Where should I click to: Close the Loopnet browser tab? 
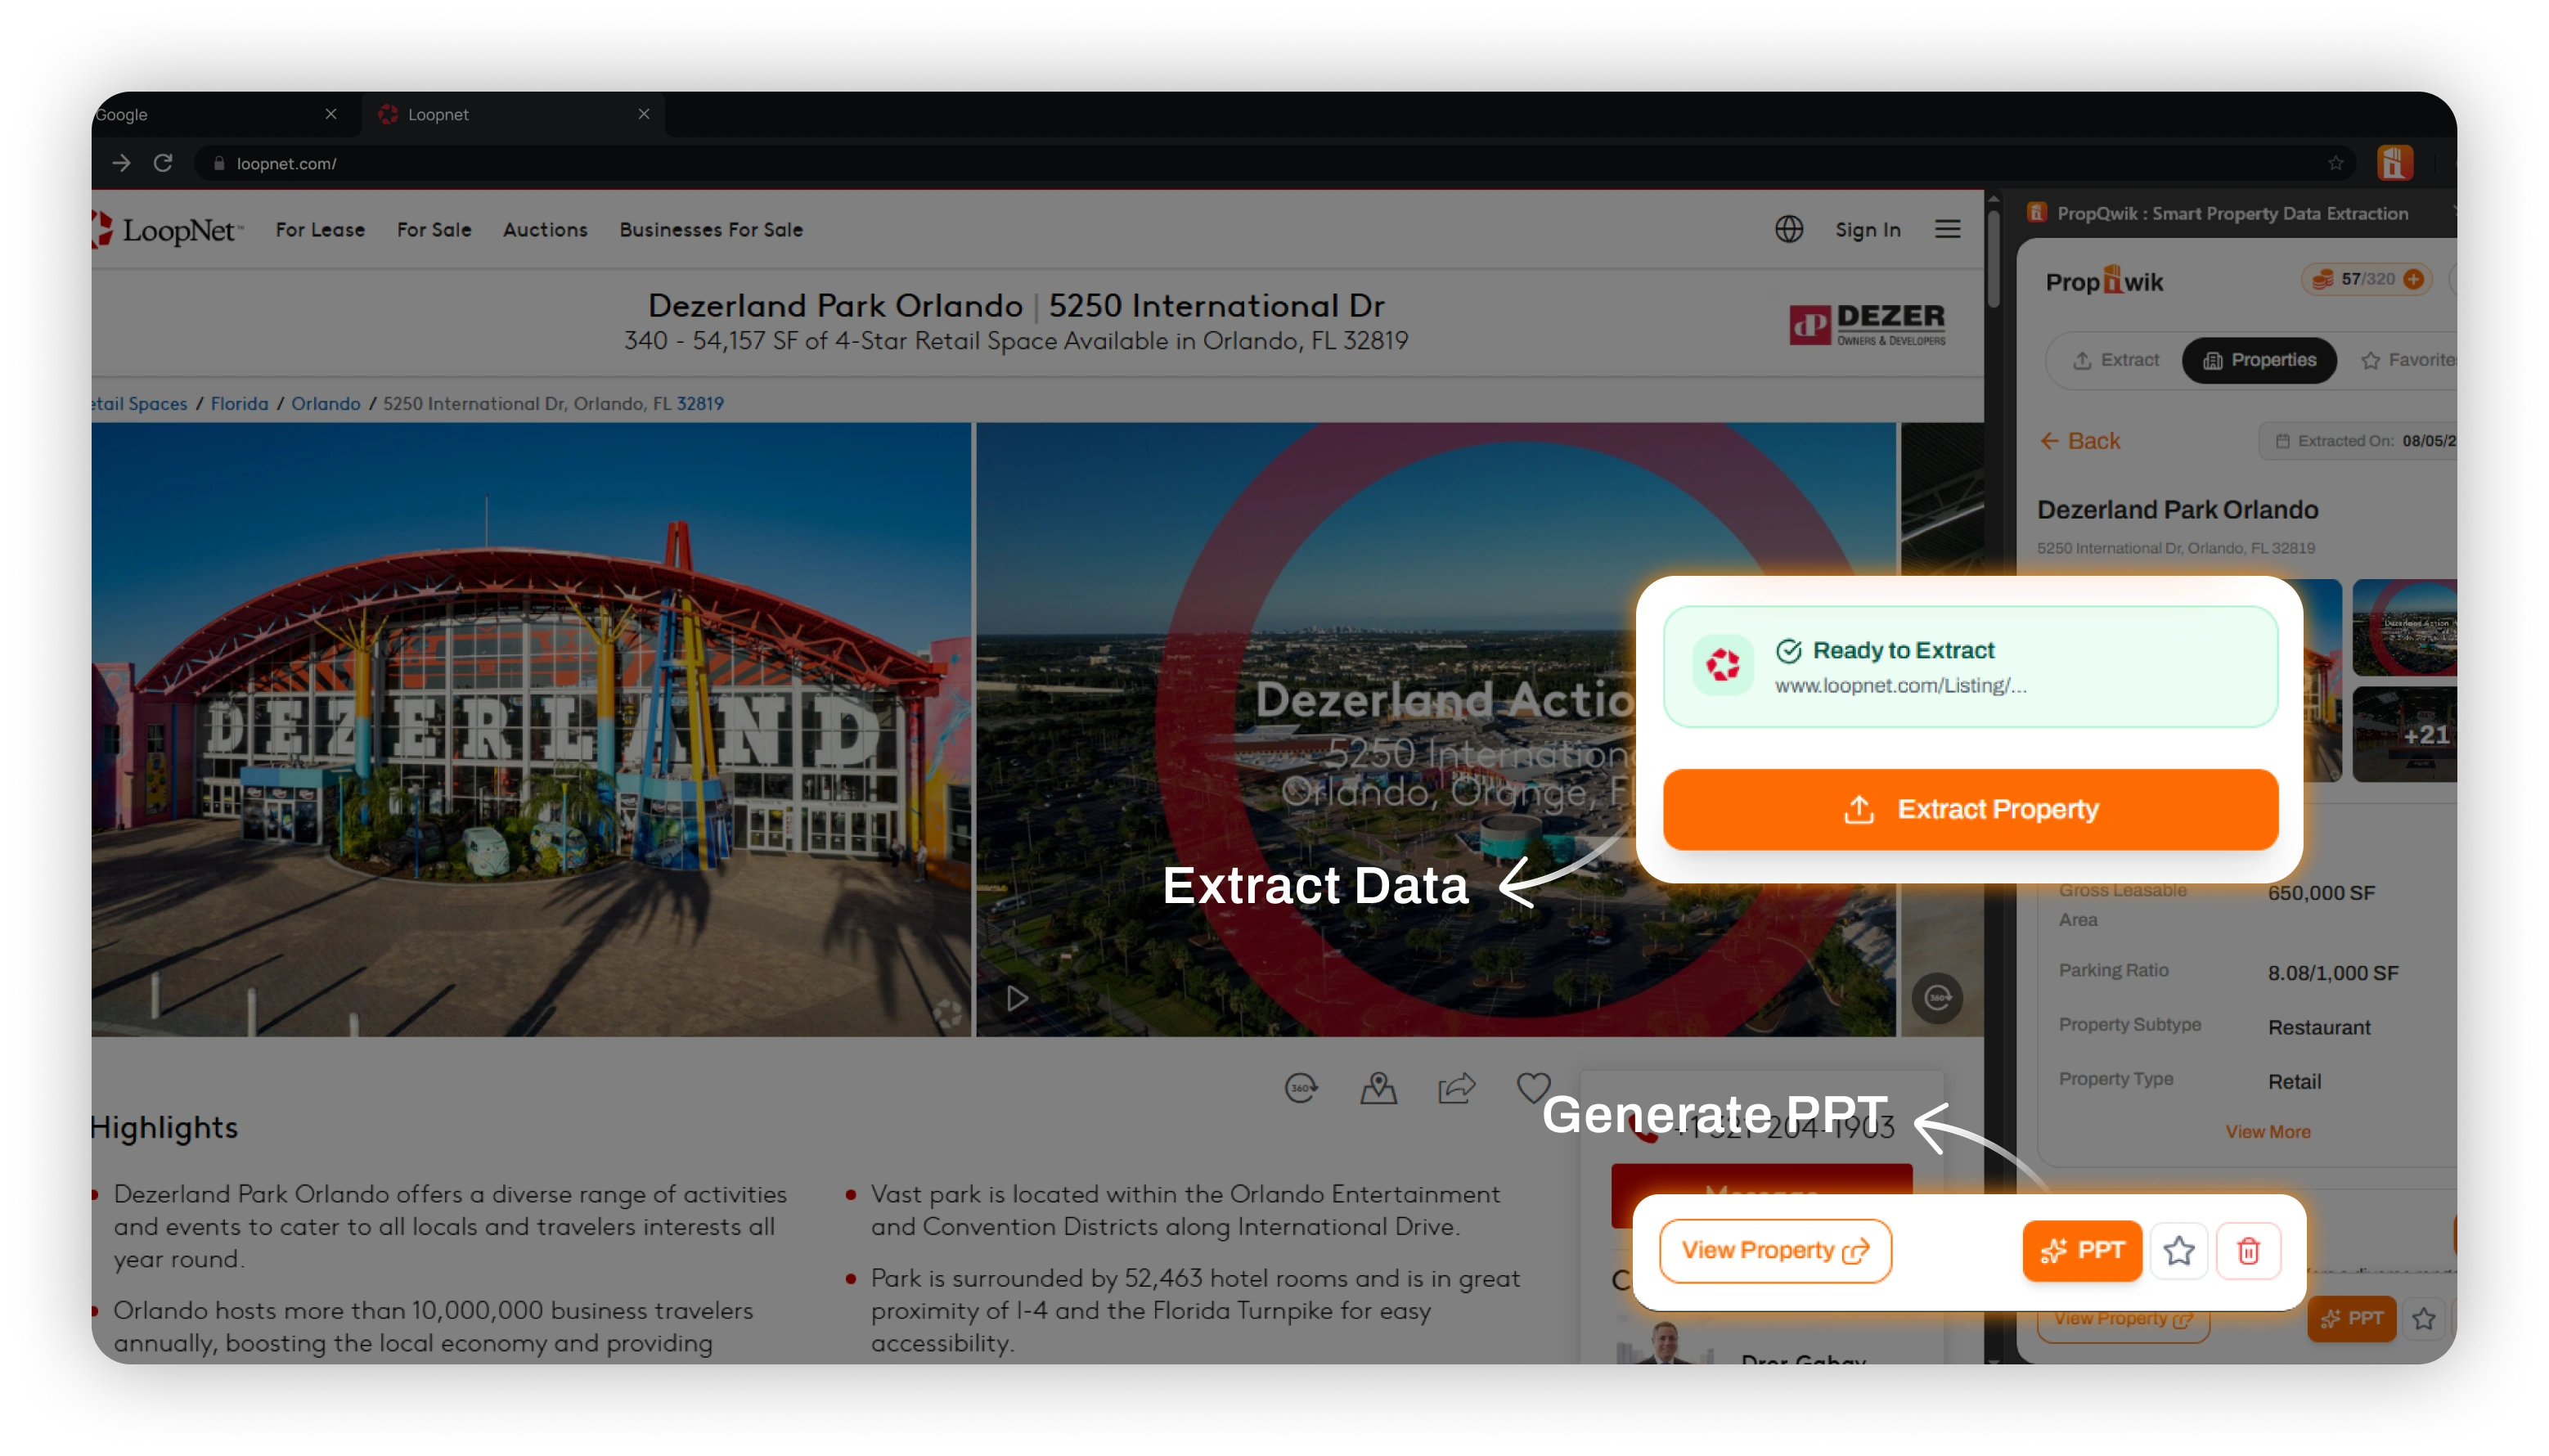[643, 114]
